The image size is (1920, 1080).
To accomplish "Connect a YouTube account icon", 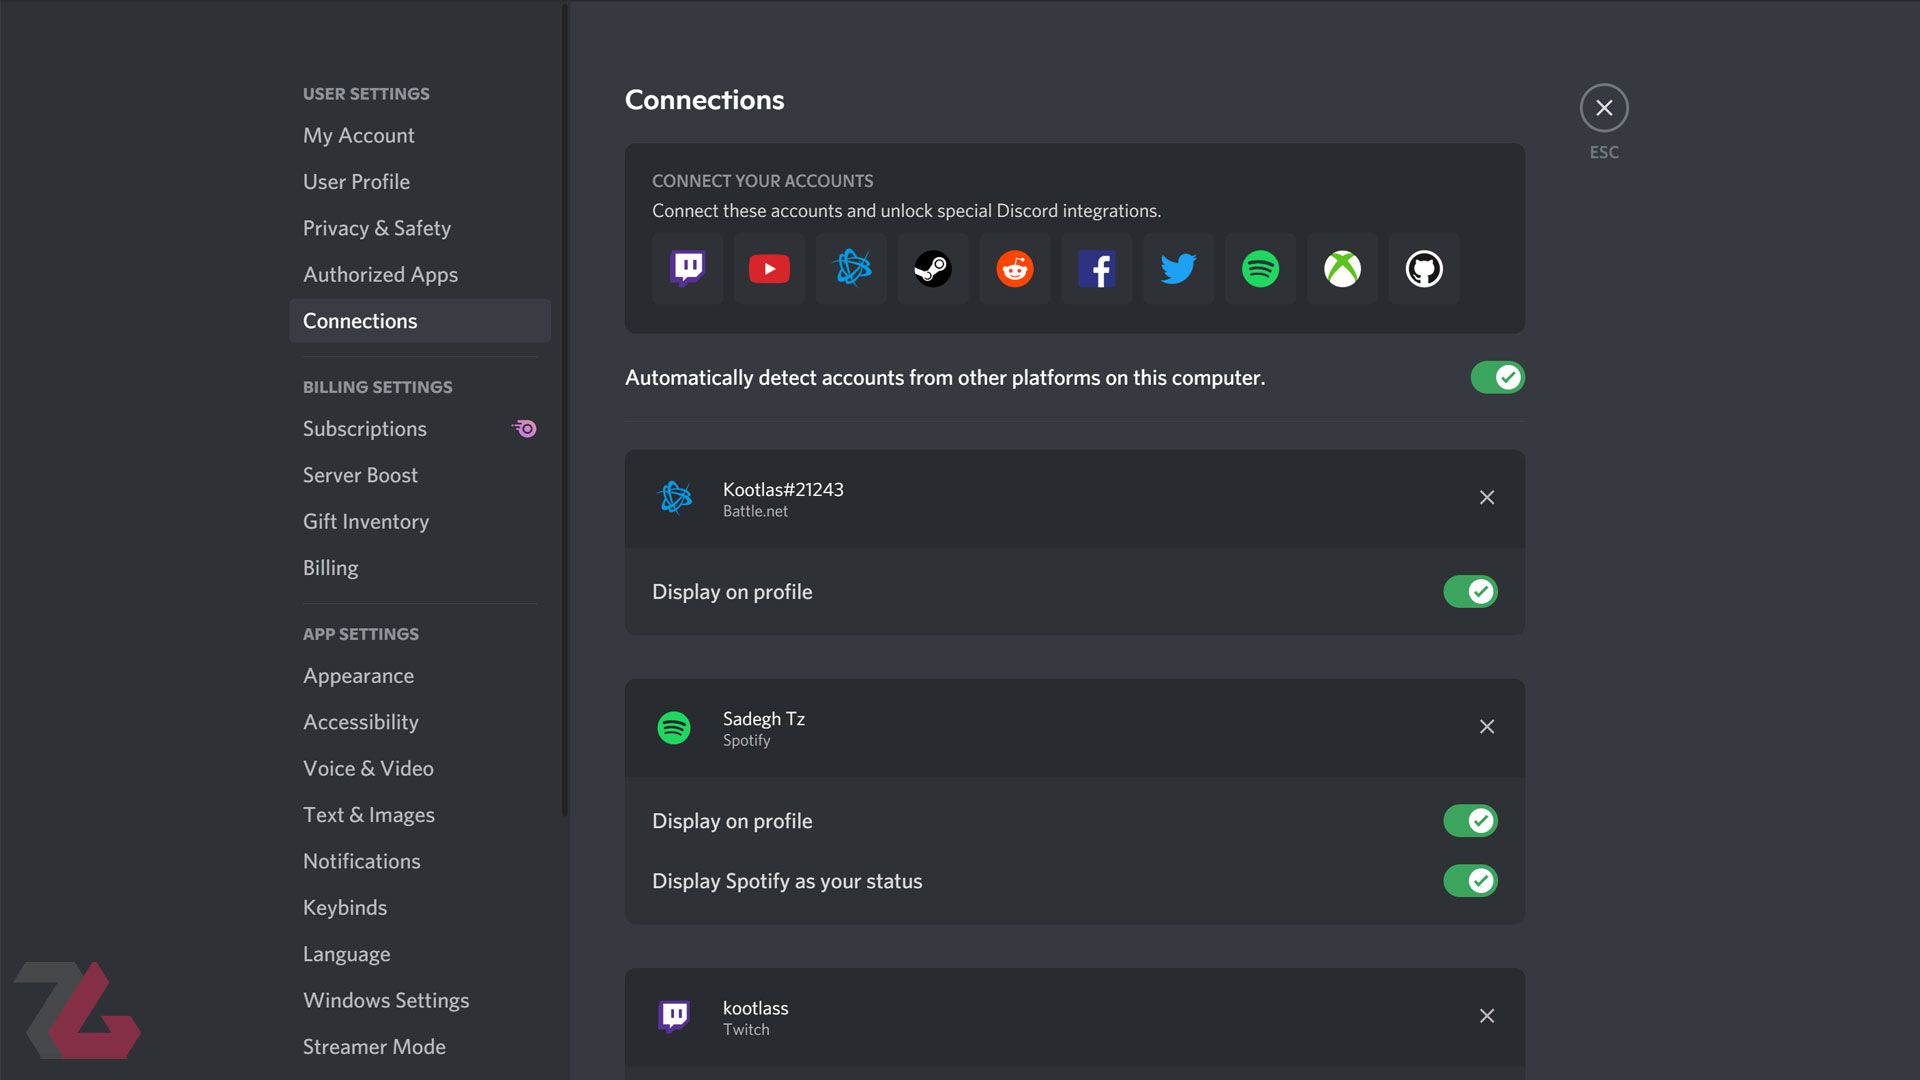I will [769, 269].
